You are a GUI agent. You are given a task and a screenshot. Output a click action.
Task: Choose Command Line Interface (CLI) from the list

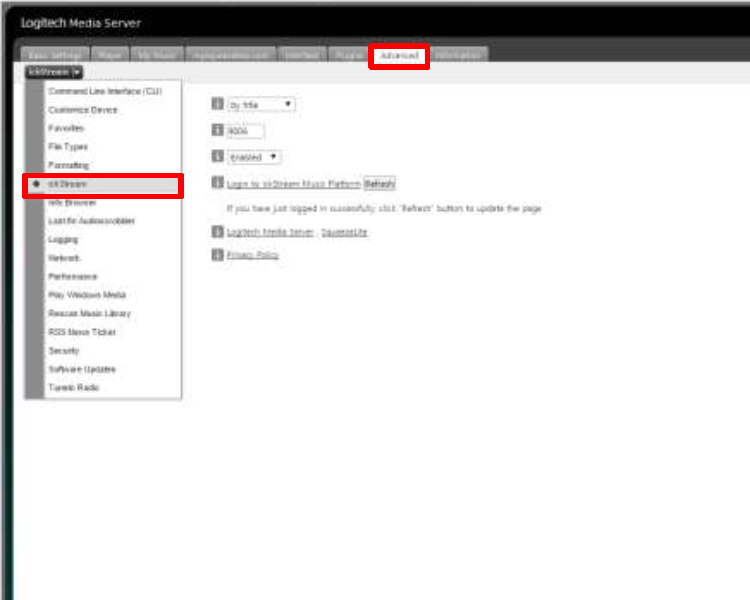coord(105,91)
